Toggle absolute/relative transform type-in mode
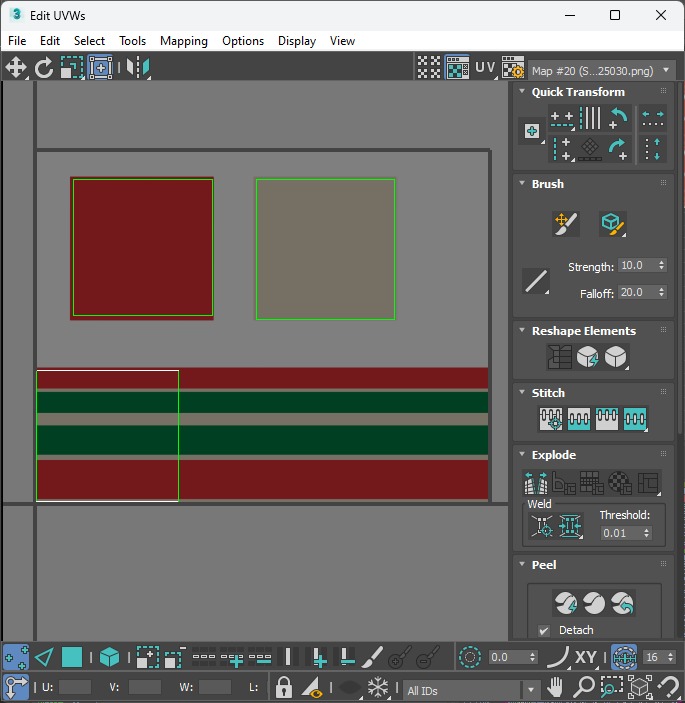This screenshot has height=703, width=685. pyautogui.click(x=16, y=686)
